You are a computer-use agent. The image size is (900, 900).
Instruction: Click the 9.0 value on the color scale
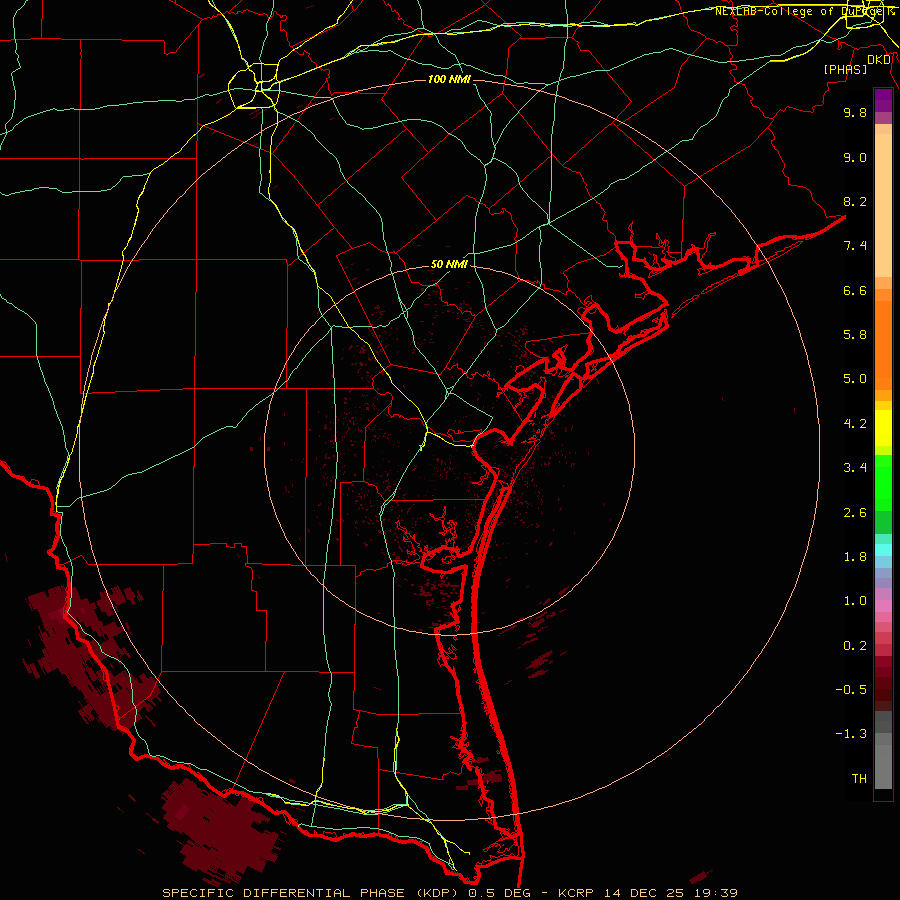(855, 157)
